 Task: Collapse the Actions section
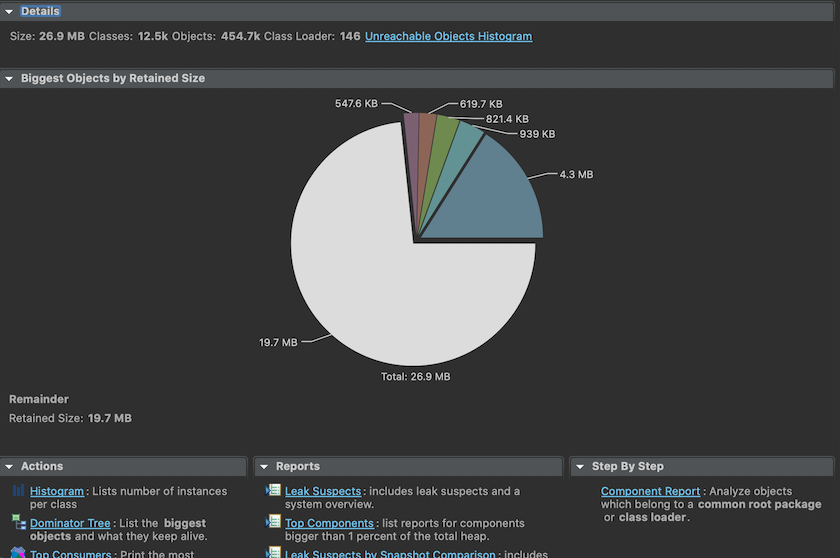click(x=9, y=466)
